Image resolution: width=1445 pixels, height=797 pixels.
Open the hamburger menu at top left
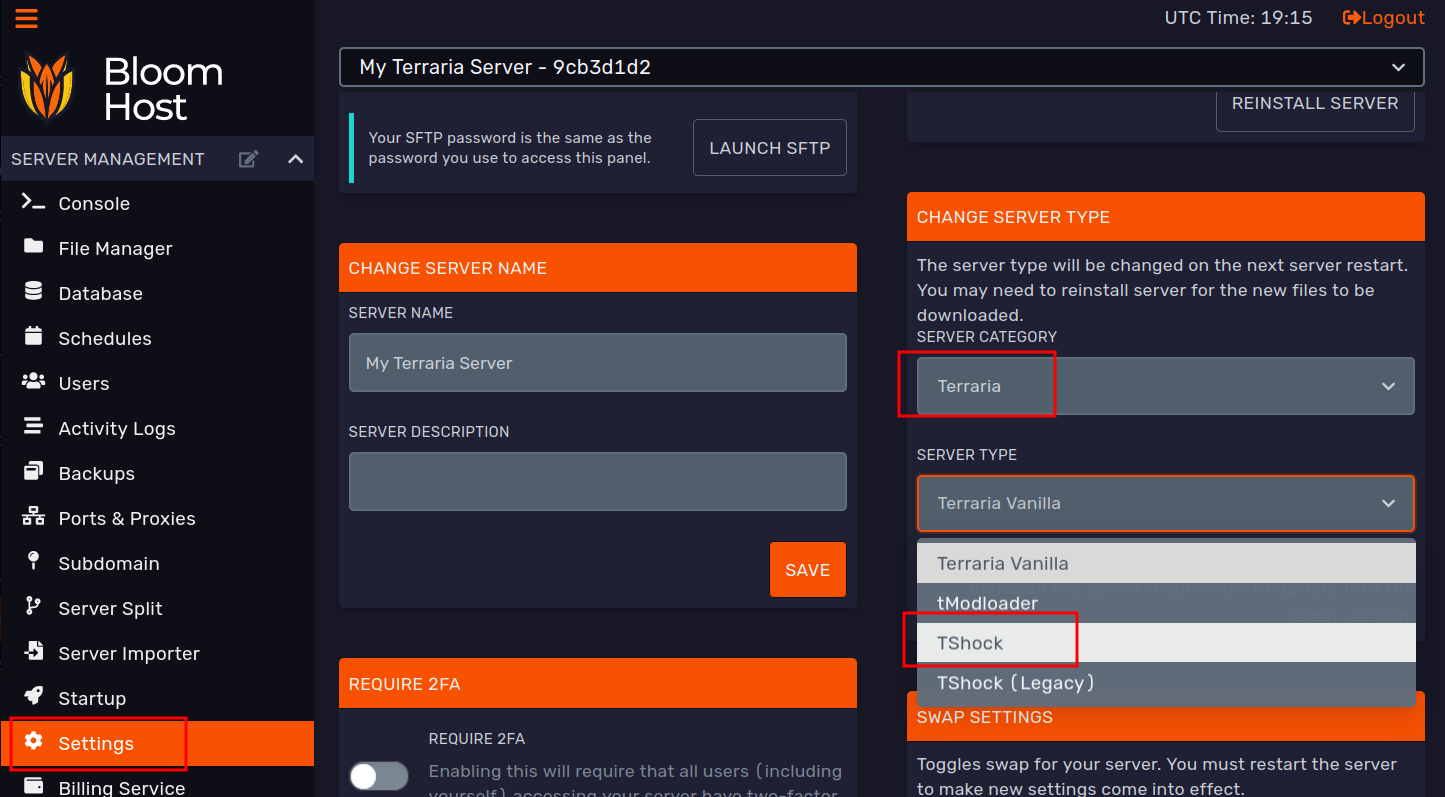coord(26,17)
